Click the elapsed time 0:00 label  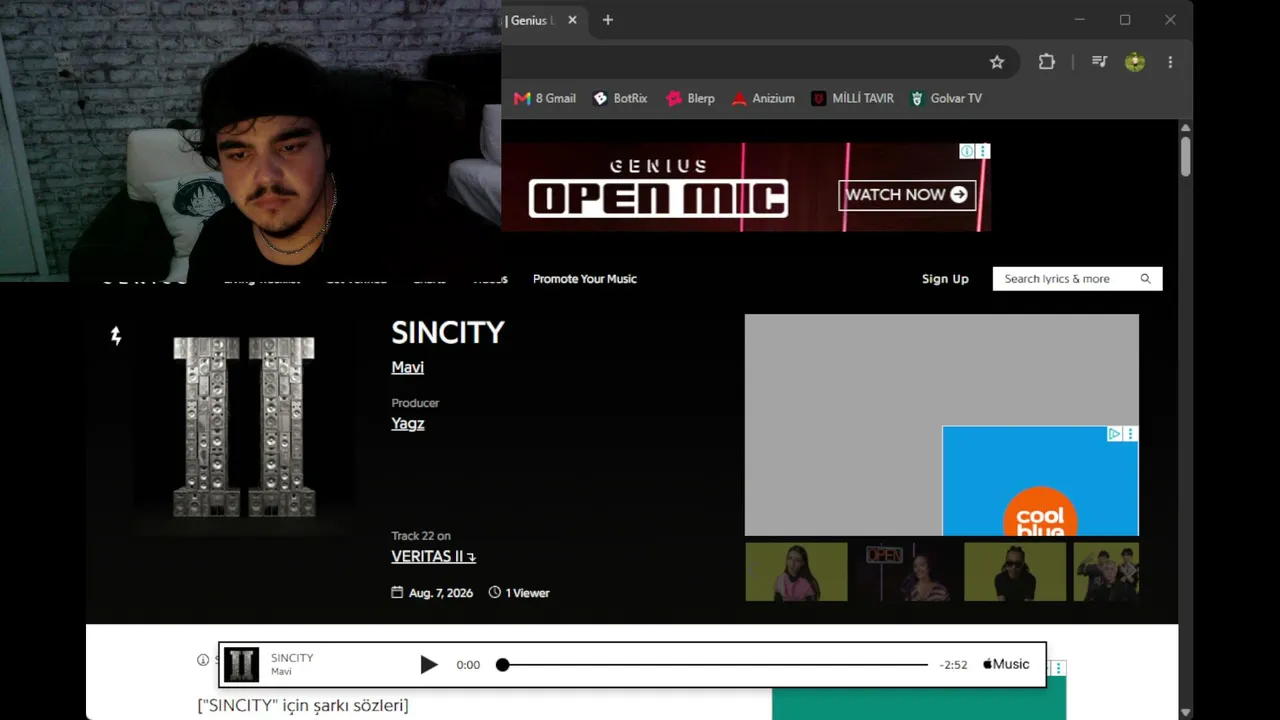coord(468,665)
